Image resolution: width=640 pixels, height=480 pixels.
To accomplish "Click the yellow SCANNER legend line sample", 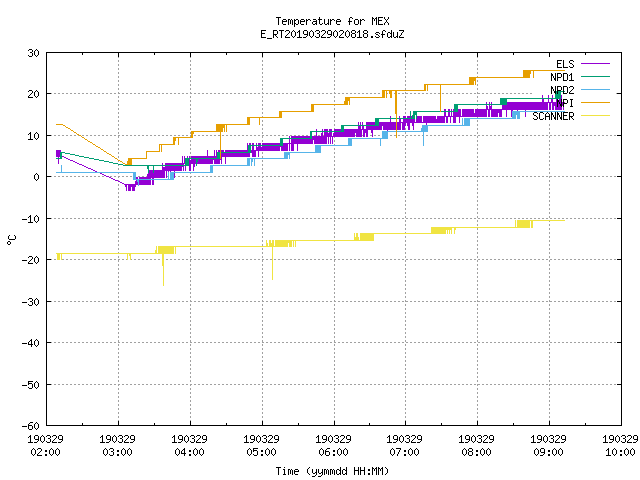I will coord(595,116).
